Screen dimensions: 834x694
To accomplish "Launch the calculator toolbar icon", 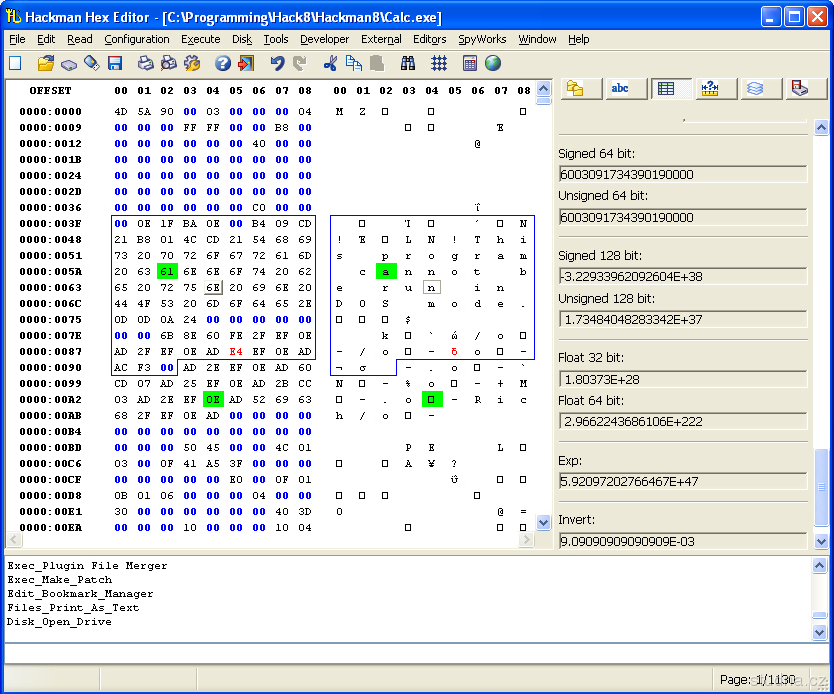I will click(470, 63).
